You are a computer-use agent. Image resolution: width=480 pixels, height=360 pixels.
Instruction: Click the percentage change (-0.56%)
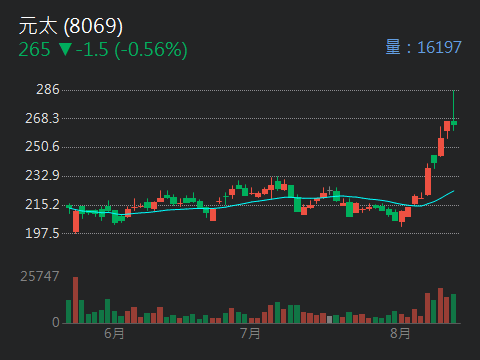pos(151,50)
